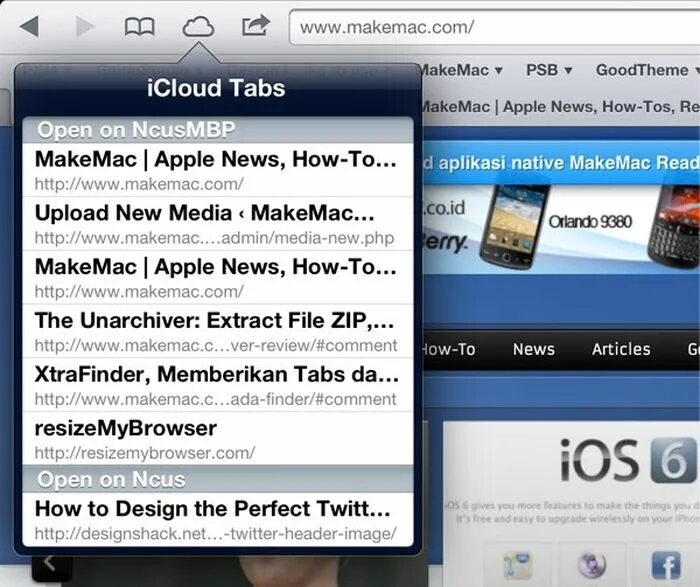Toggle the iCloud Tabs cloud icon

(x=198, y=27)
